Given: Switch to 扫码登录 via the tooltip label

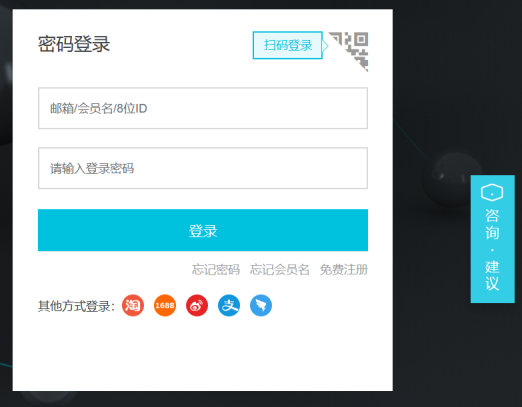Looking at the screenshot, I should click(288, 45).
